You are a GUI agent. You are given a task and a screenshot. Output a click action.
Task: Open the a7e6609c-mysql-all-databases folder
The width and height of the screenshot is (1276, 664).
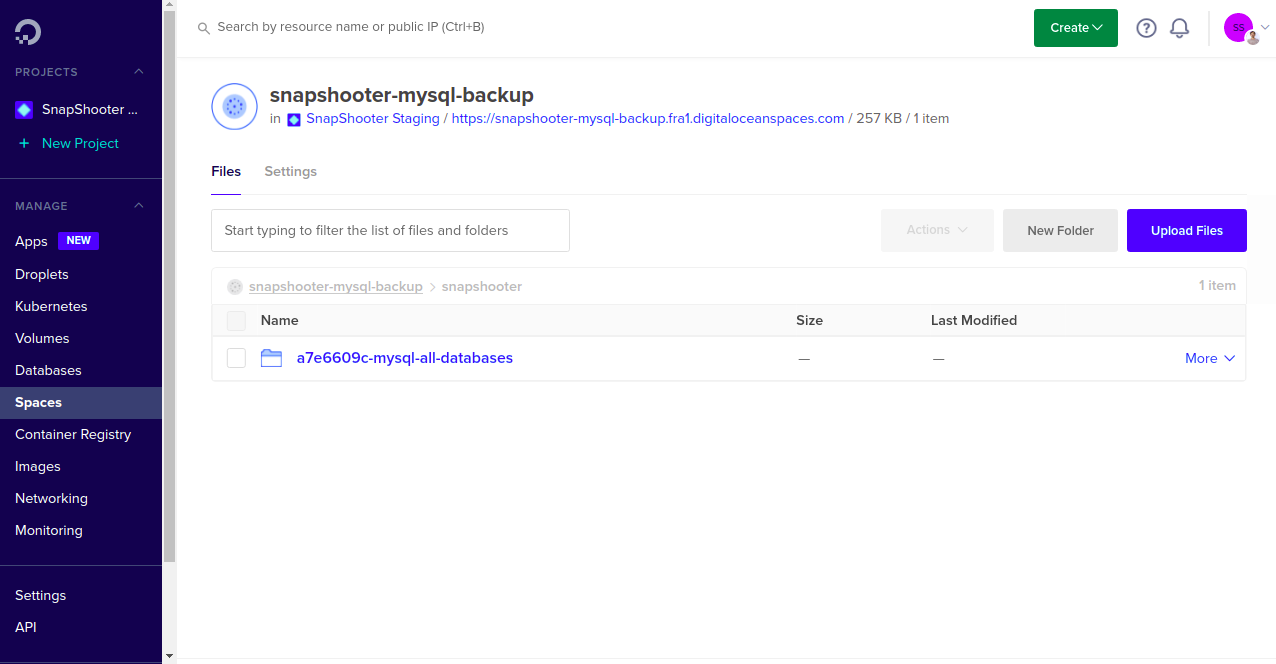[x=405, y=358]
